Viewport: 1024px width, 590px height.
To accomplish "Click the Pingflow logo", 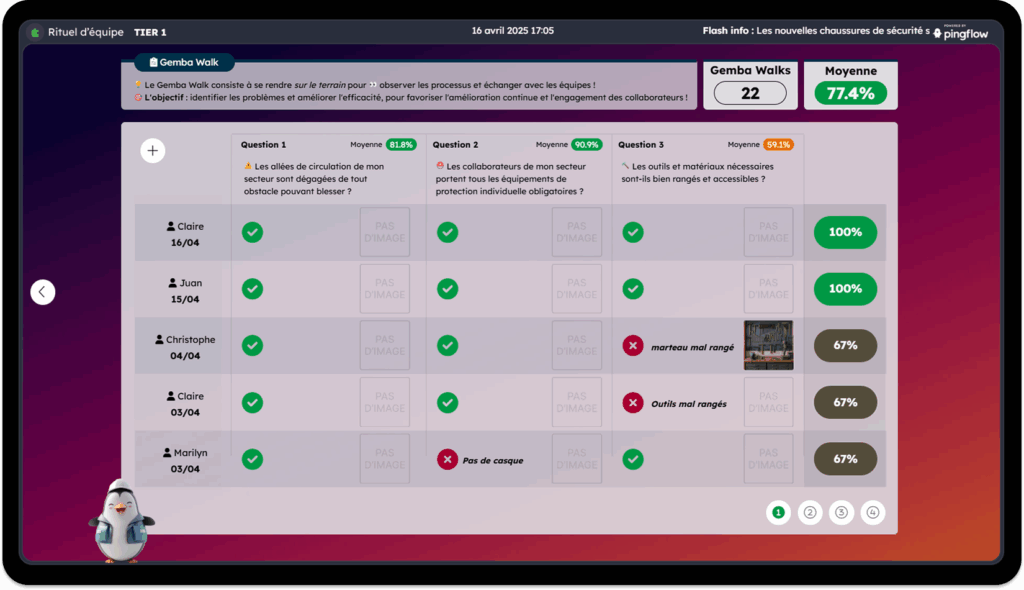I will pyautogui.click(x=960, y=33).
